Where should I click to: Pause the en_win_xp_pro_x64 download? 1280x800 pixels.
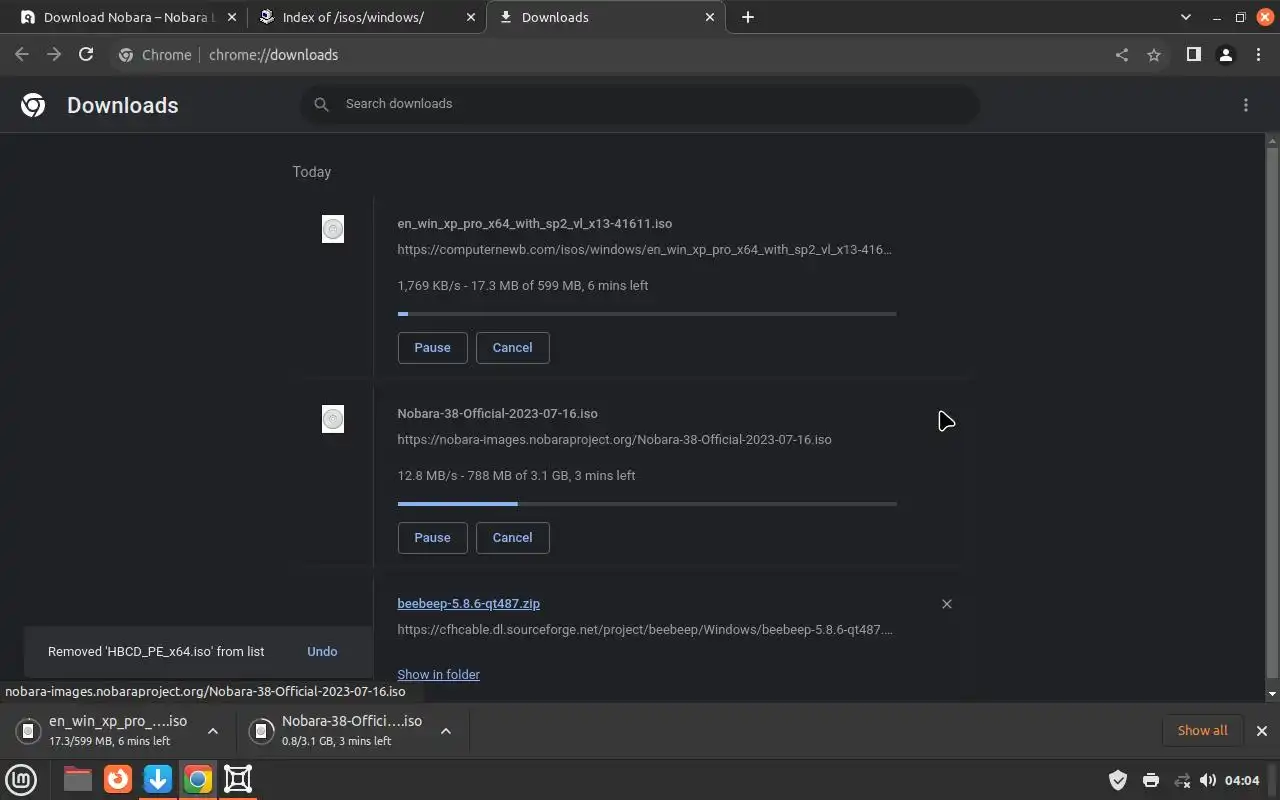tap(432, 348)
